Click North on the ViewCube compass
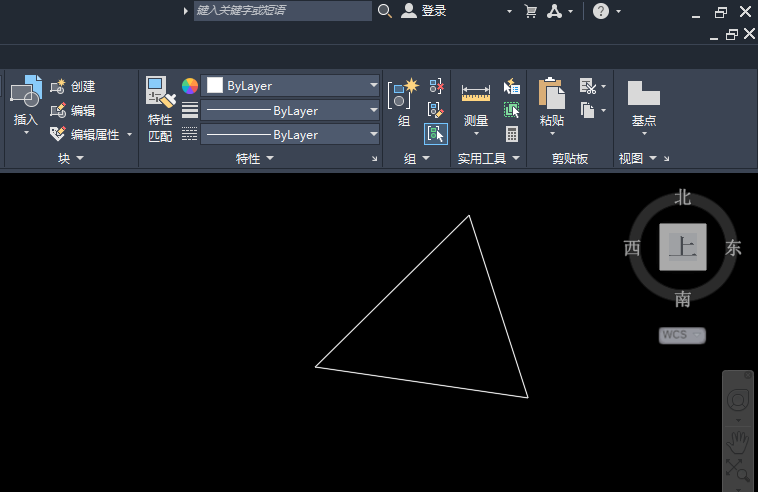The image size is (758, 492). pos(683,197)
